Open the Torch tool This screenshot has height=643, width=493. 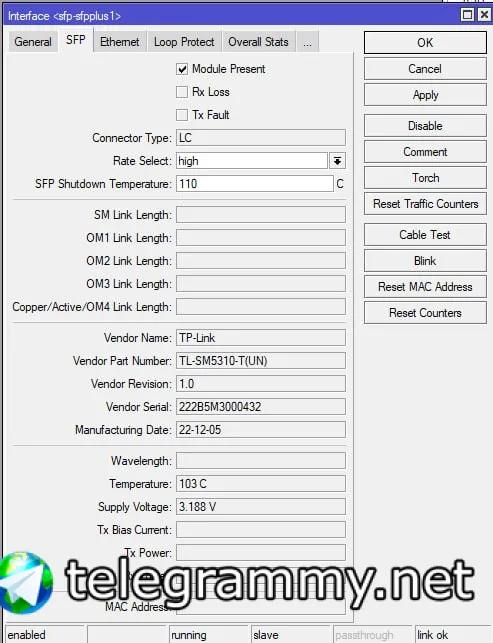tap(425, 178)
